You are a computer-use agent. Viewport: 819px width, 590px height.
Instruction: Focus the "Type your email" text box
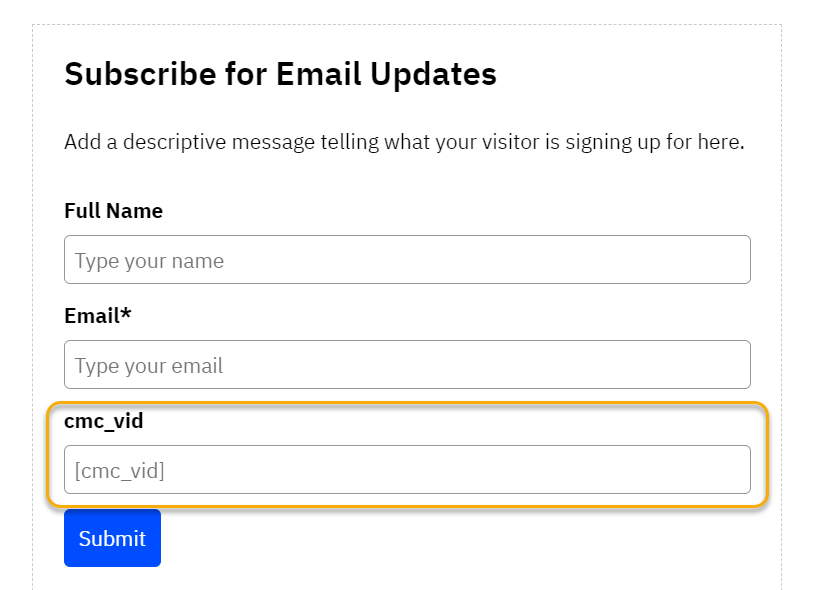(407, 365)
